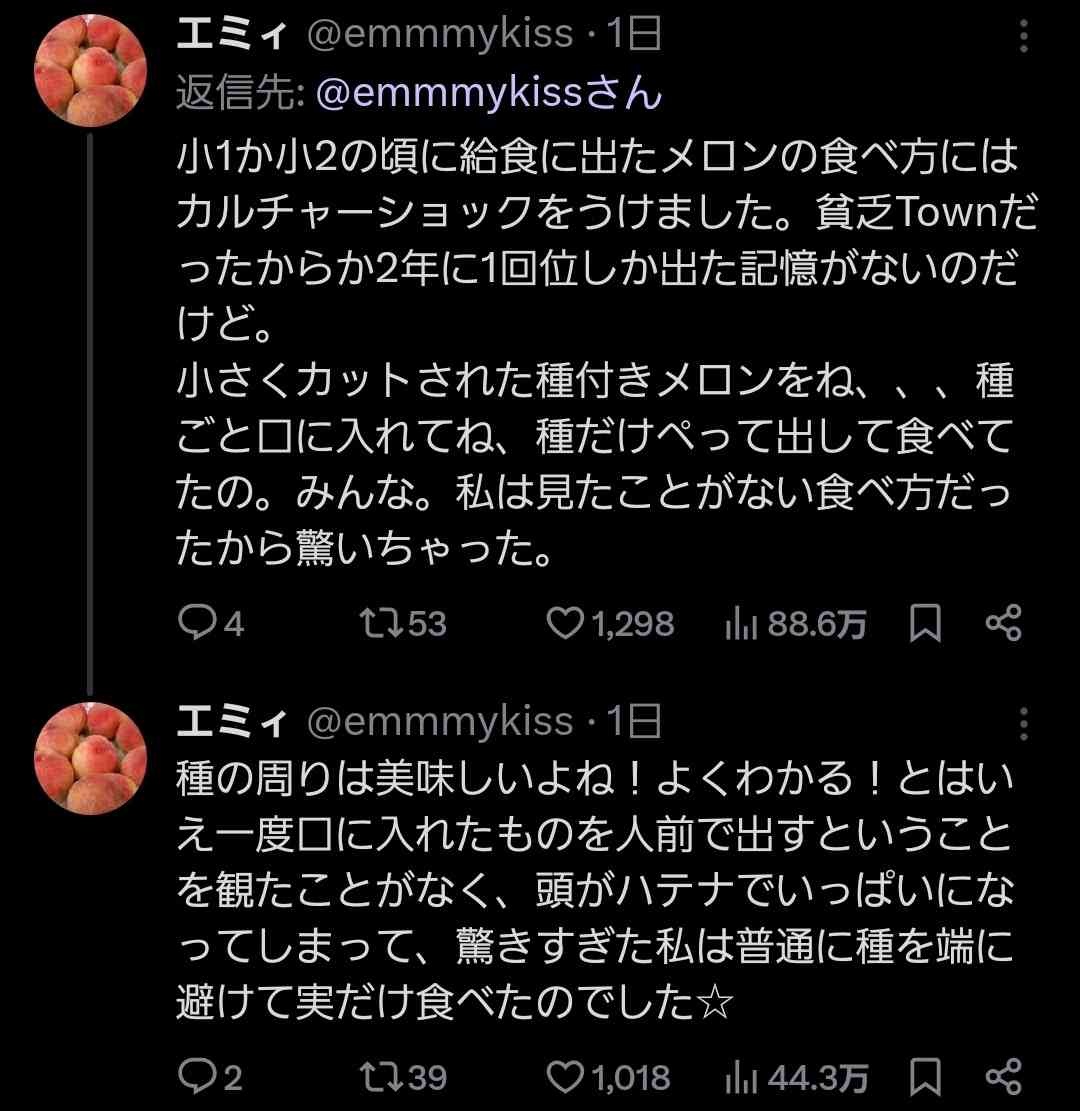Share the first tweet
The height and width of the screenshot is (1111, 1080).
click(1003, 624)
